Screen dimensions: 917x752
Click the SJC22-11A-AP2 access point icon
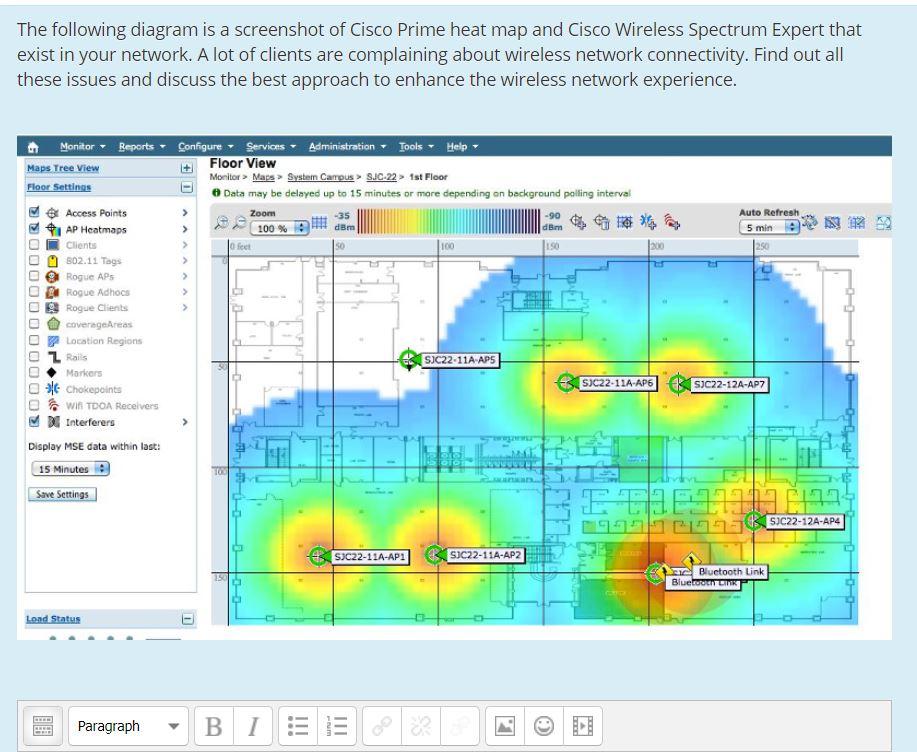pos(434,554)
